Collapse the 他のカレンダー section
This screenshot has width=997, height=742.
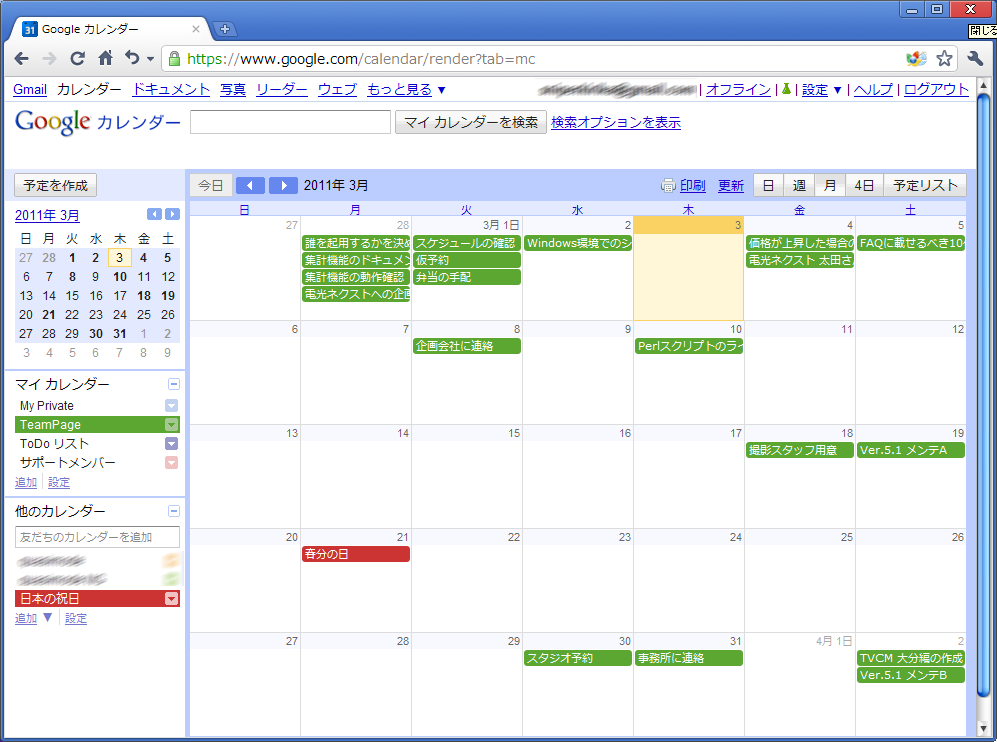pos(174,511)
